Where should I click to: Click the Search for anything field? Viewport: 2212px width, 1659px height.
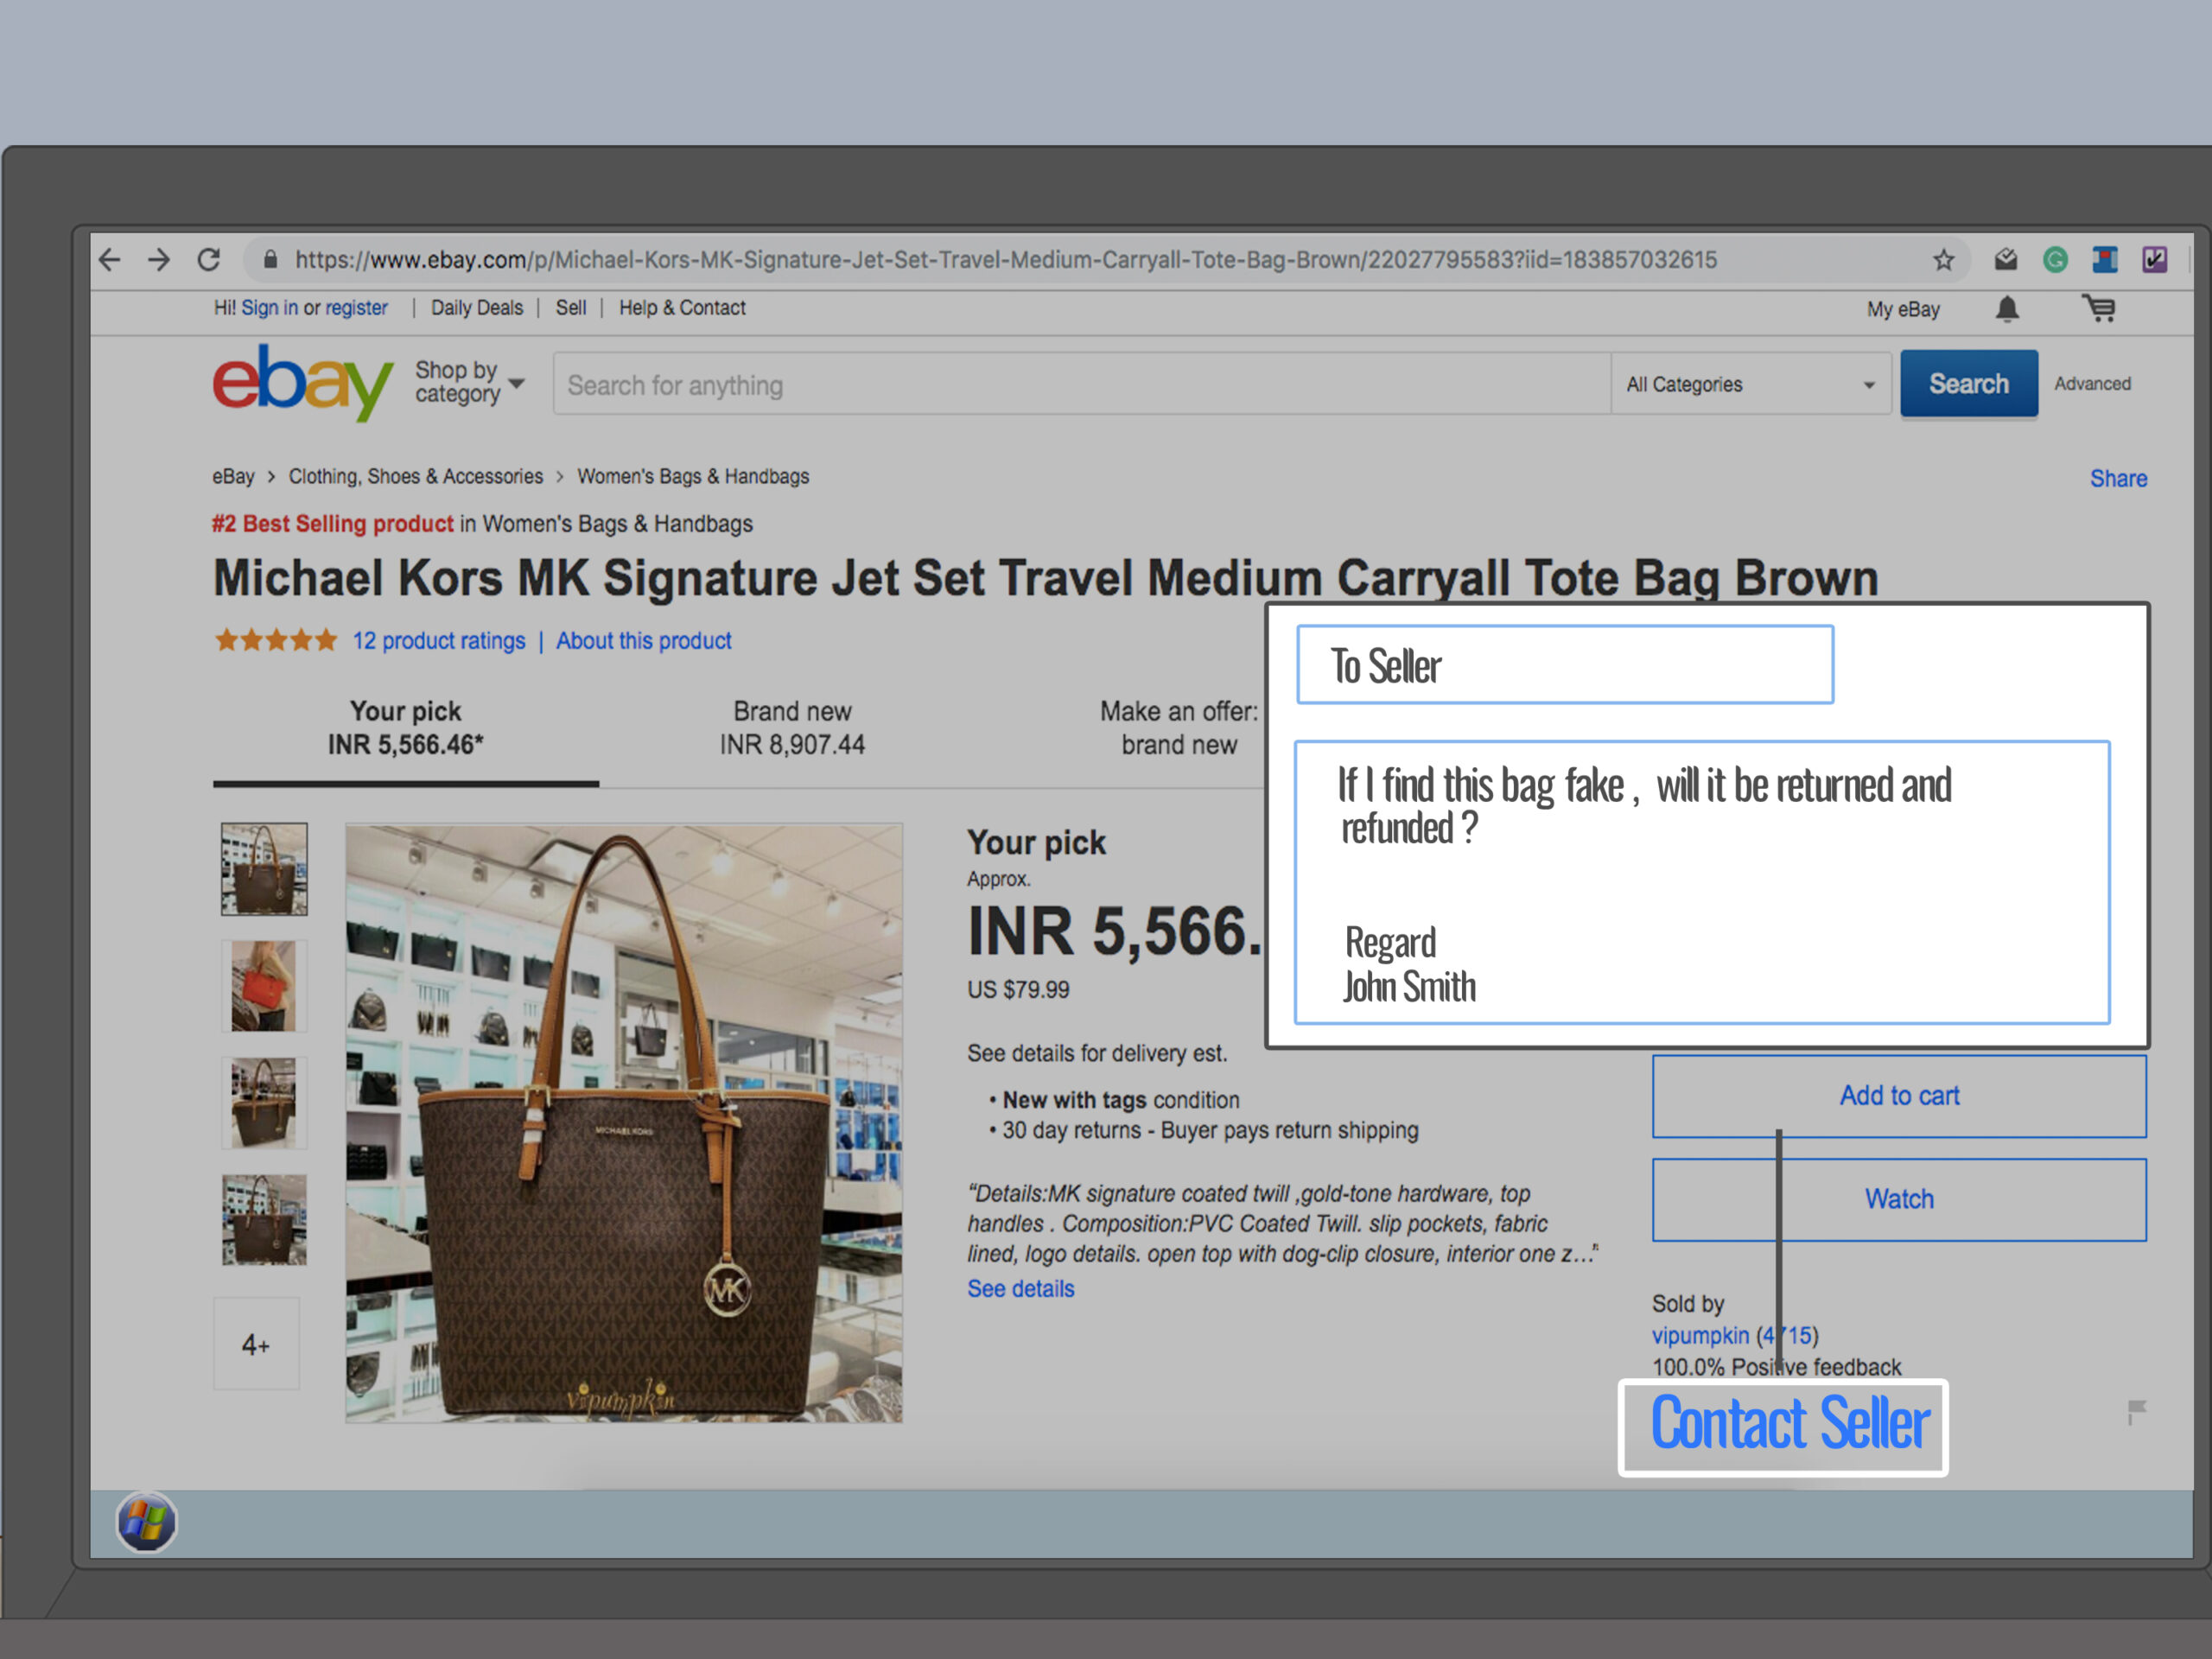tap(1082, 384)
